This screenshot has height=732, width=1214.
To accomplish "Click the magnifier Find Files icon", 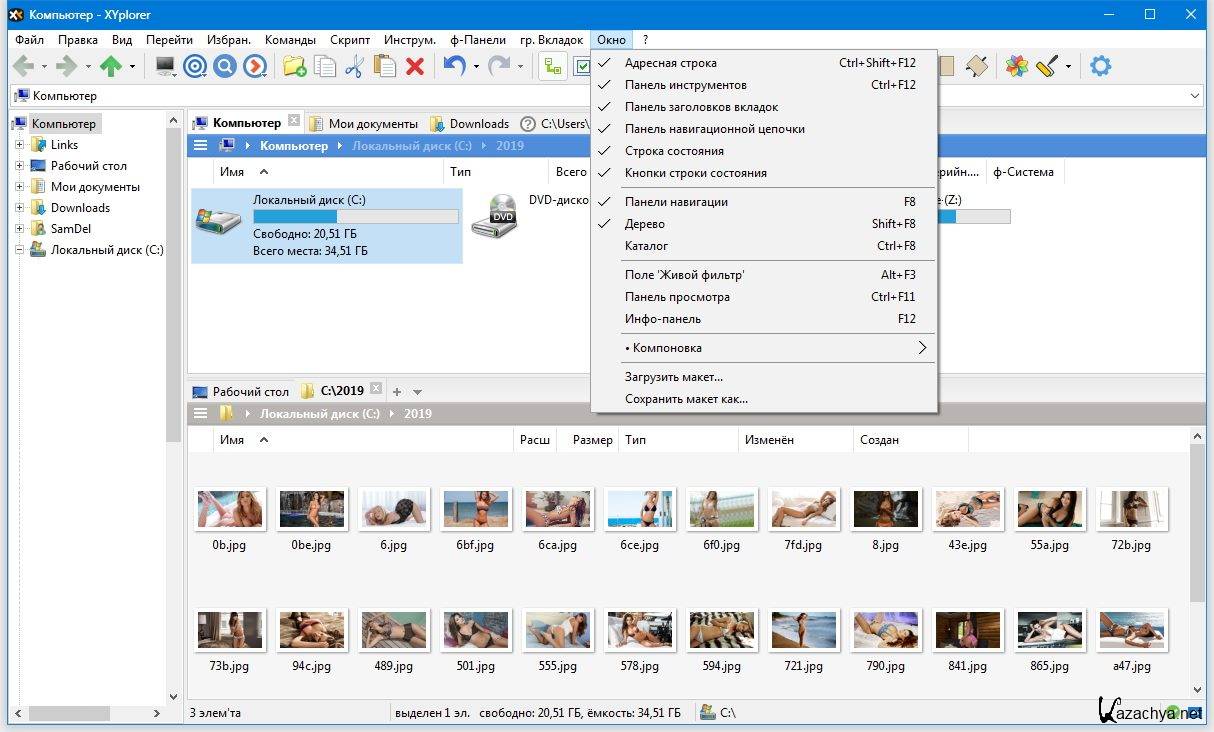I will click(225, 67).
